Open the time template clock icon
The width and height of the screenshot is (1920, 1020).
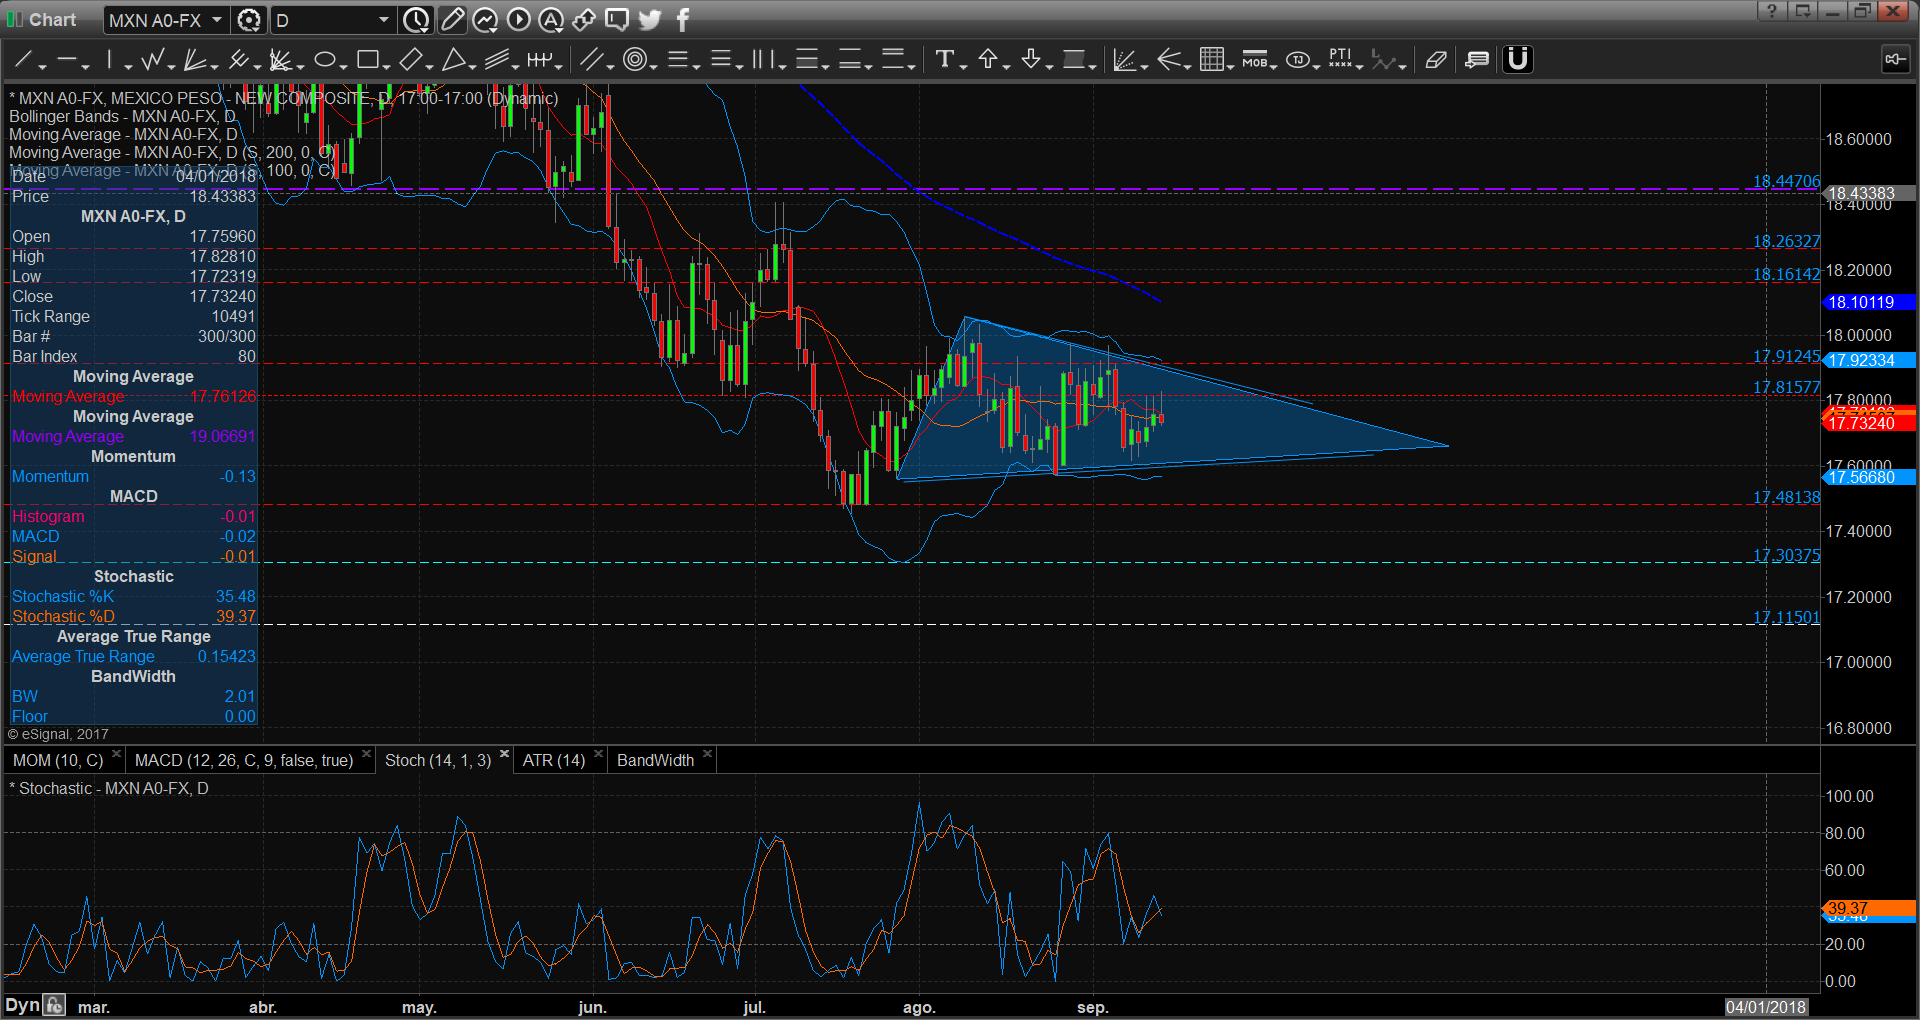tap(416, 20)
